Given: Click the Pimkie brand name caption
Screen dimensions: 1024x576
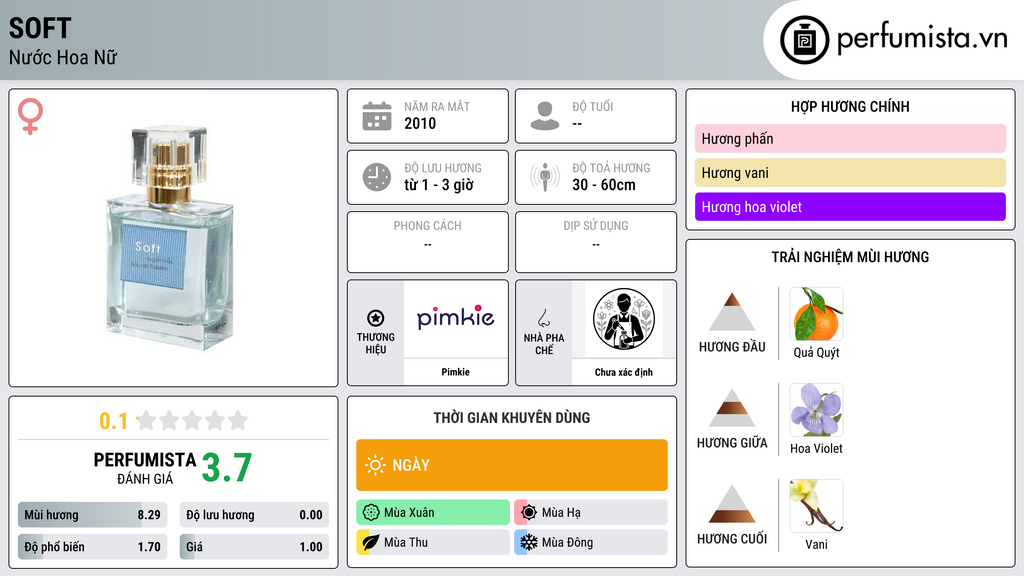Looking at the screenshot, I should [455, 372].
